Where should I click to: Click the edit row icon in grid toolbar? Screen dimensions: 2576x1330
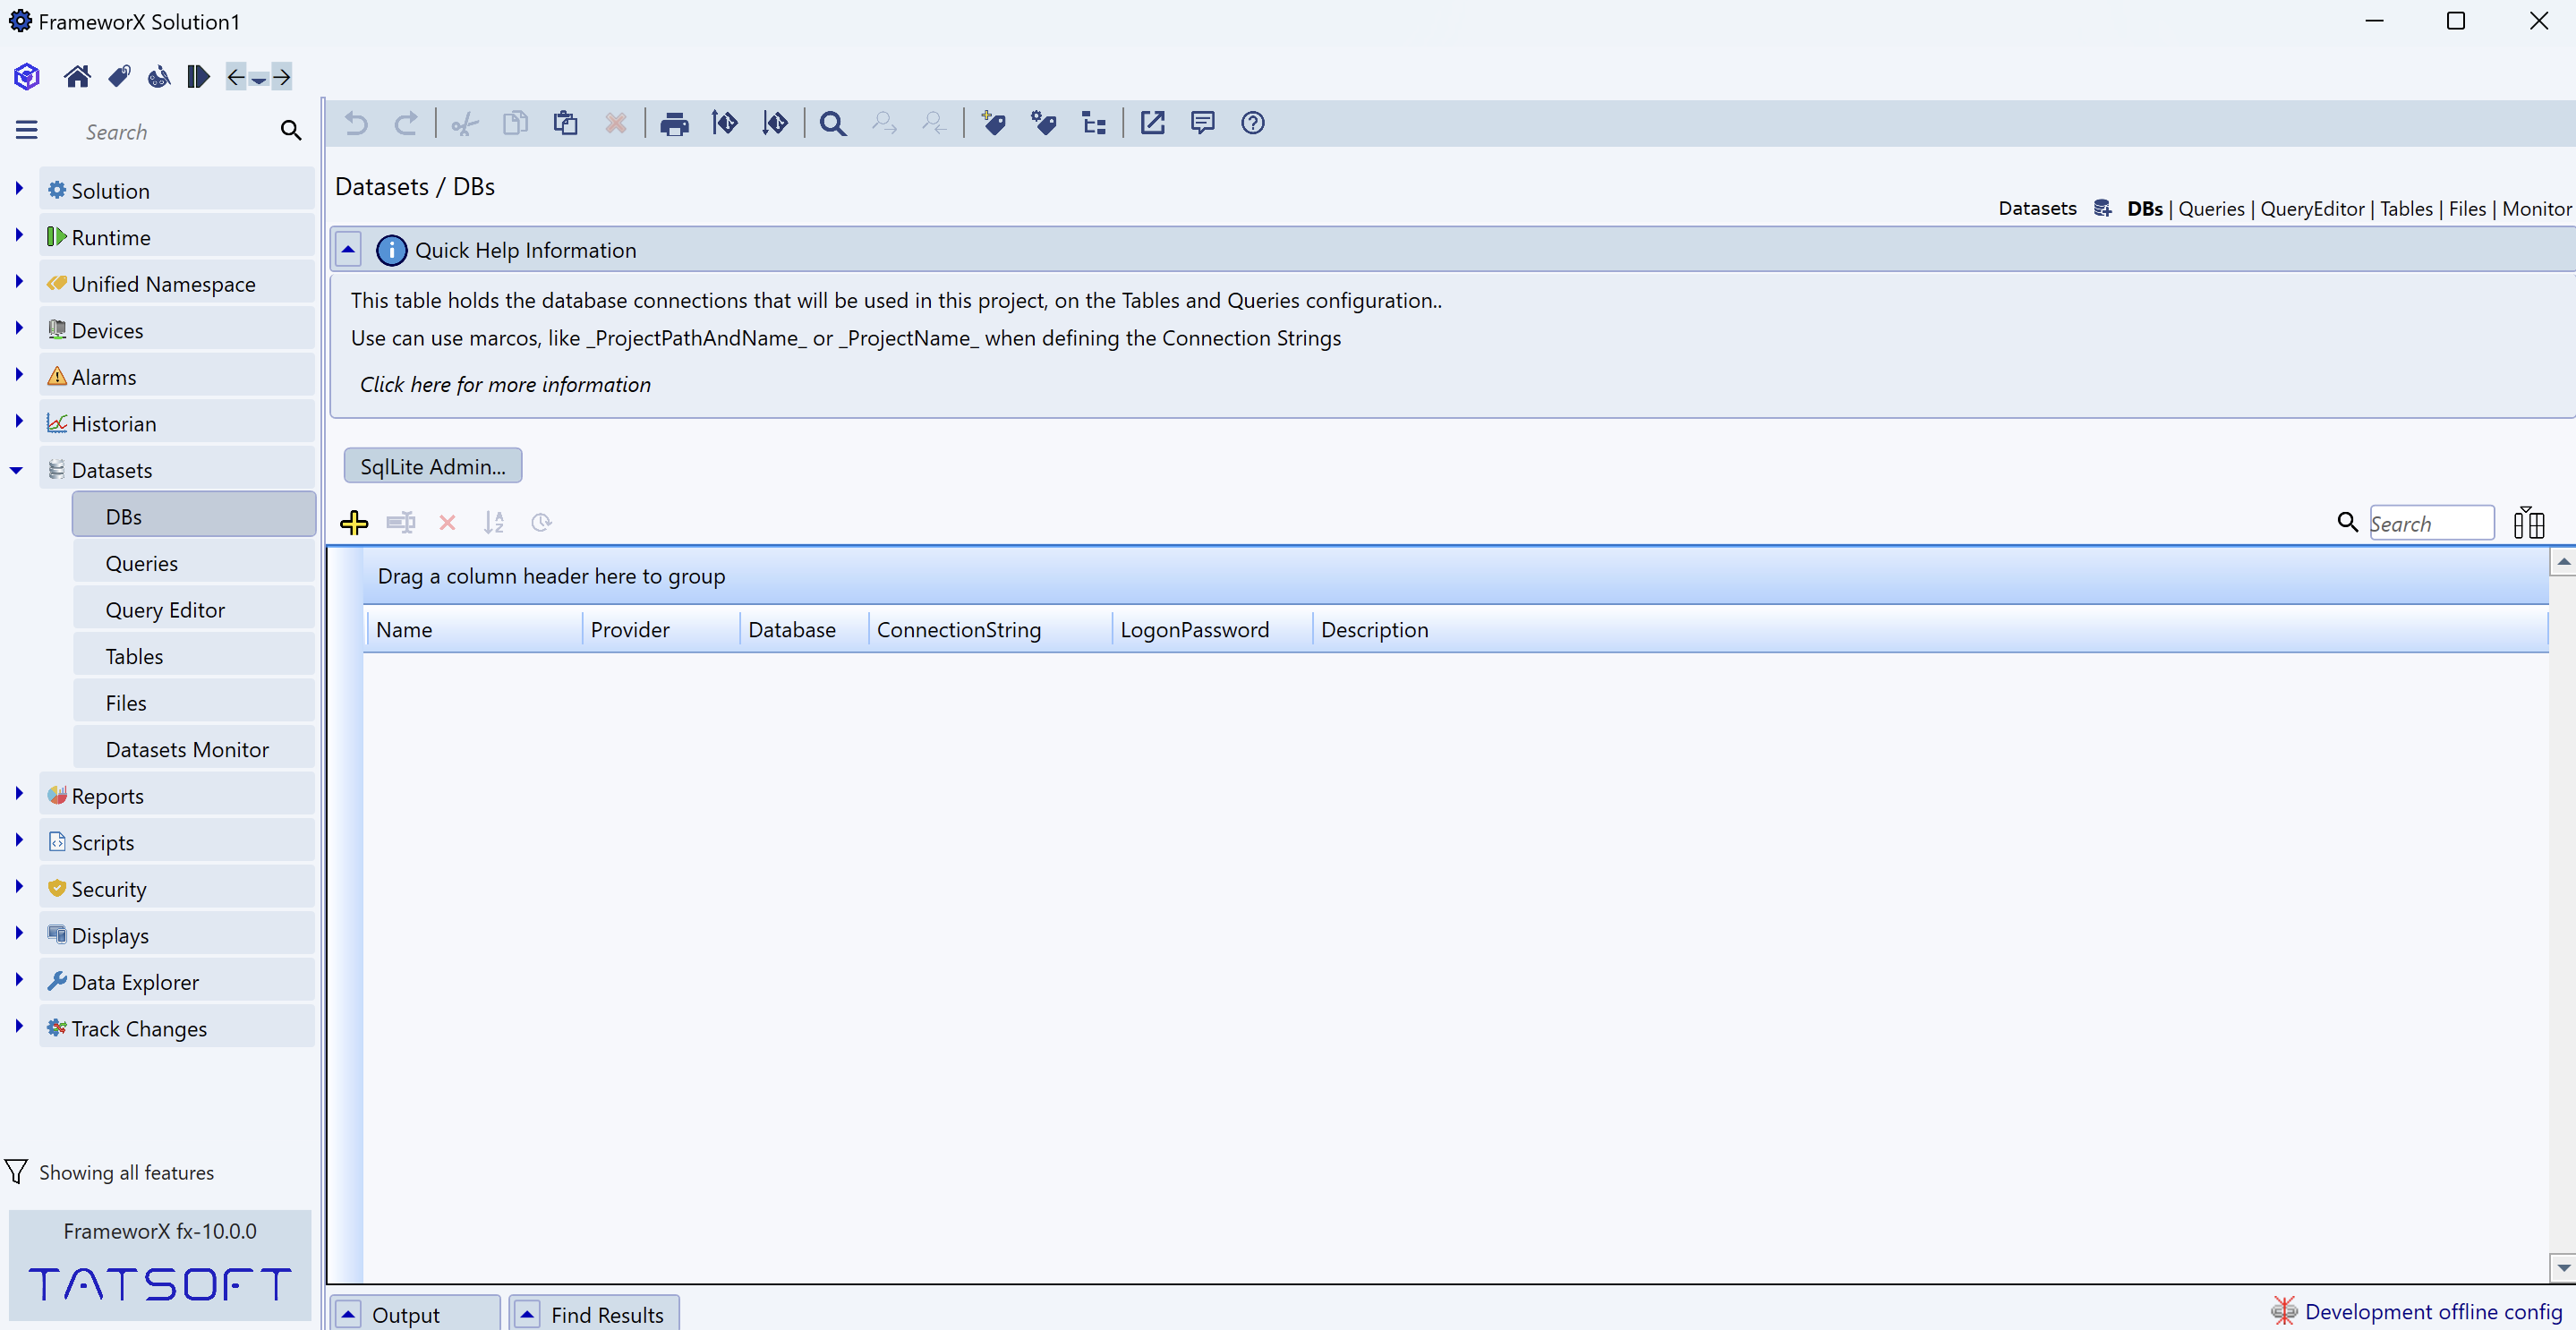pyautogui.click(x=401, y=522)
